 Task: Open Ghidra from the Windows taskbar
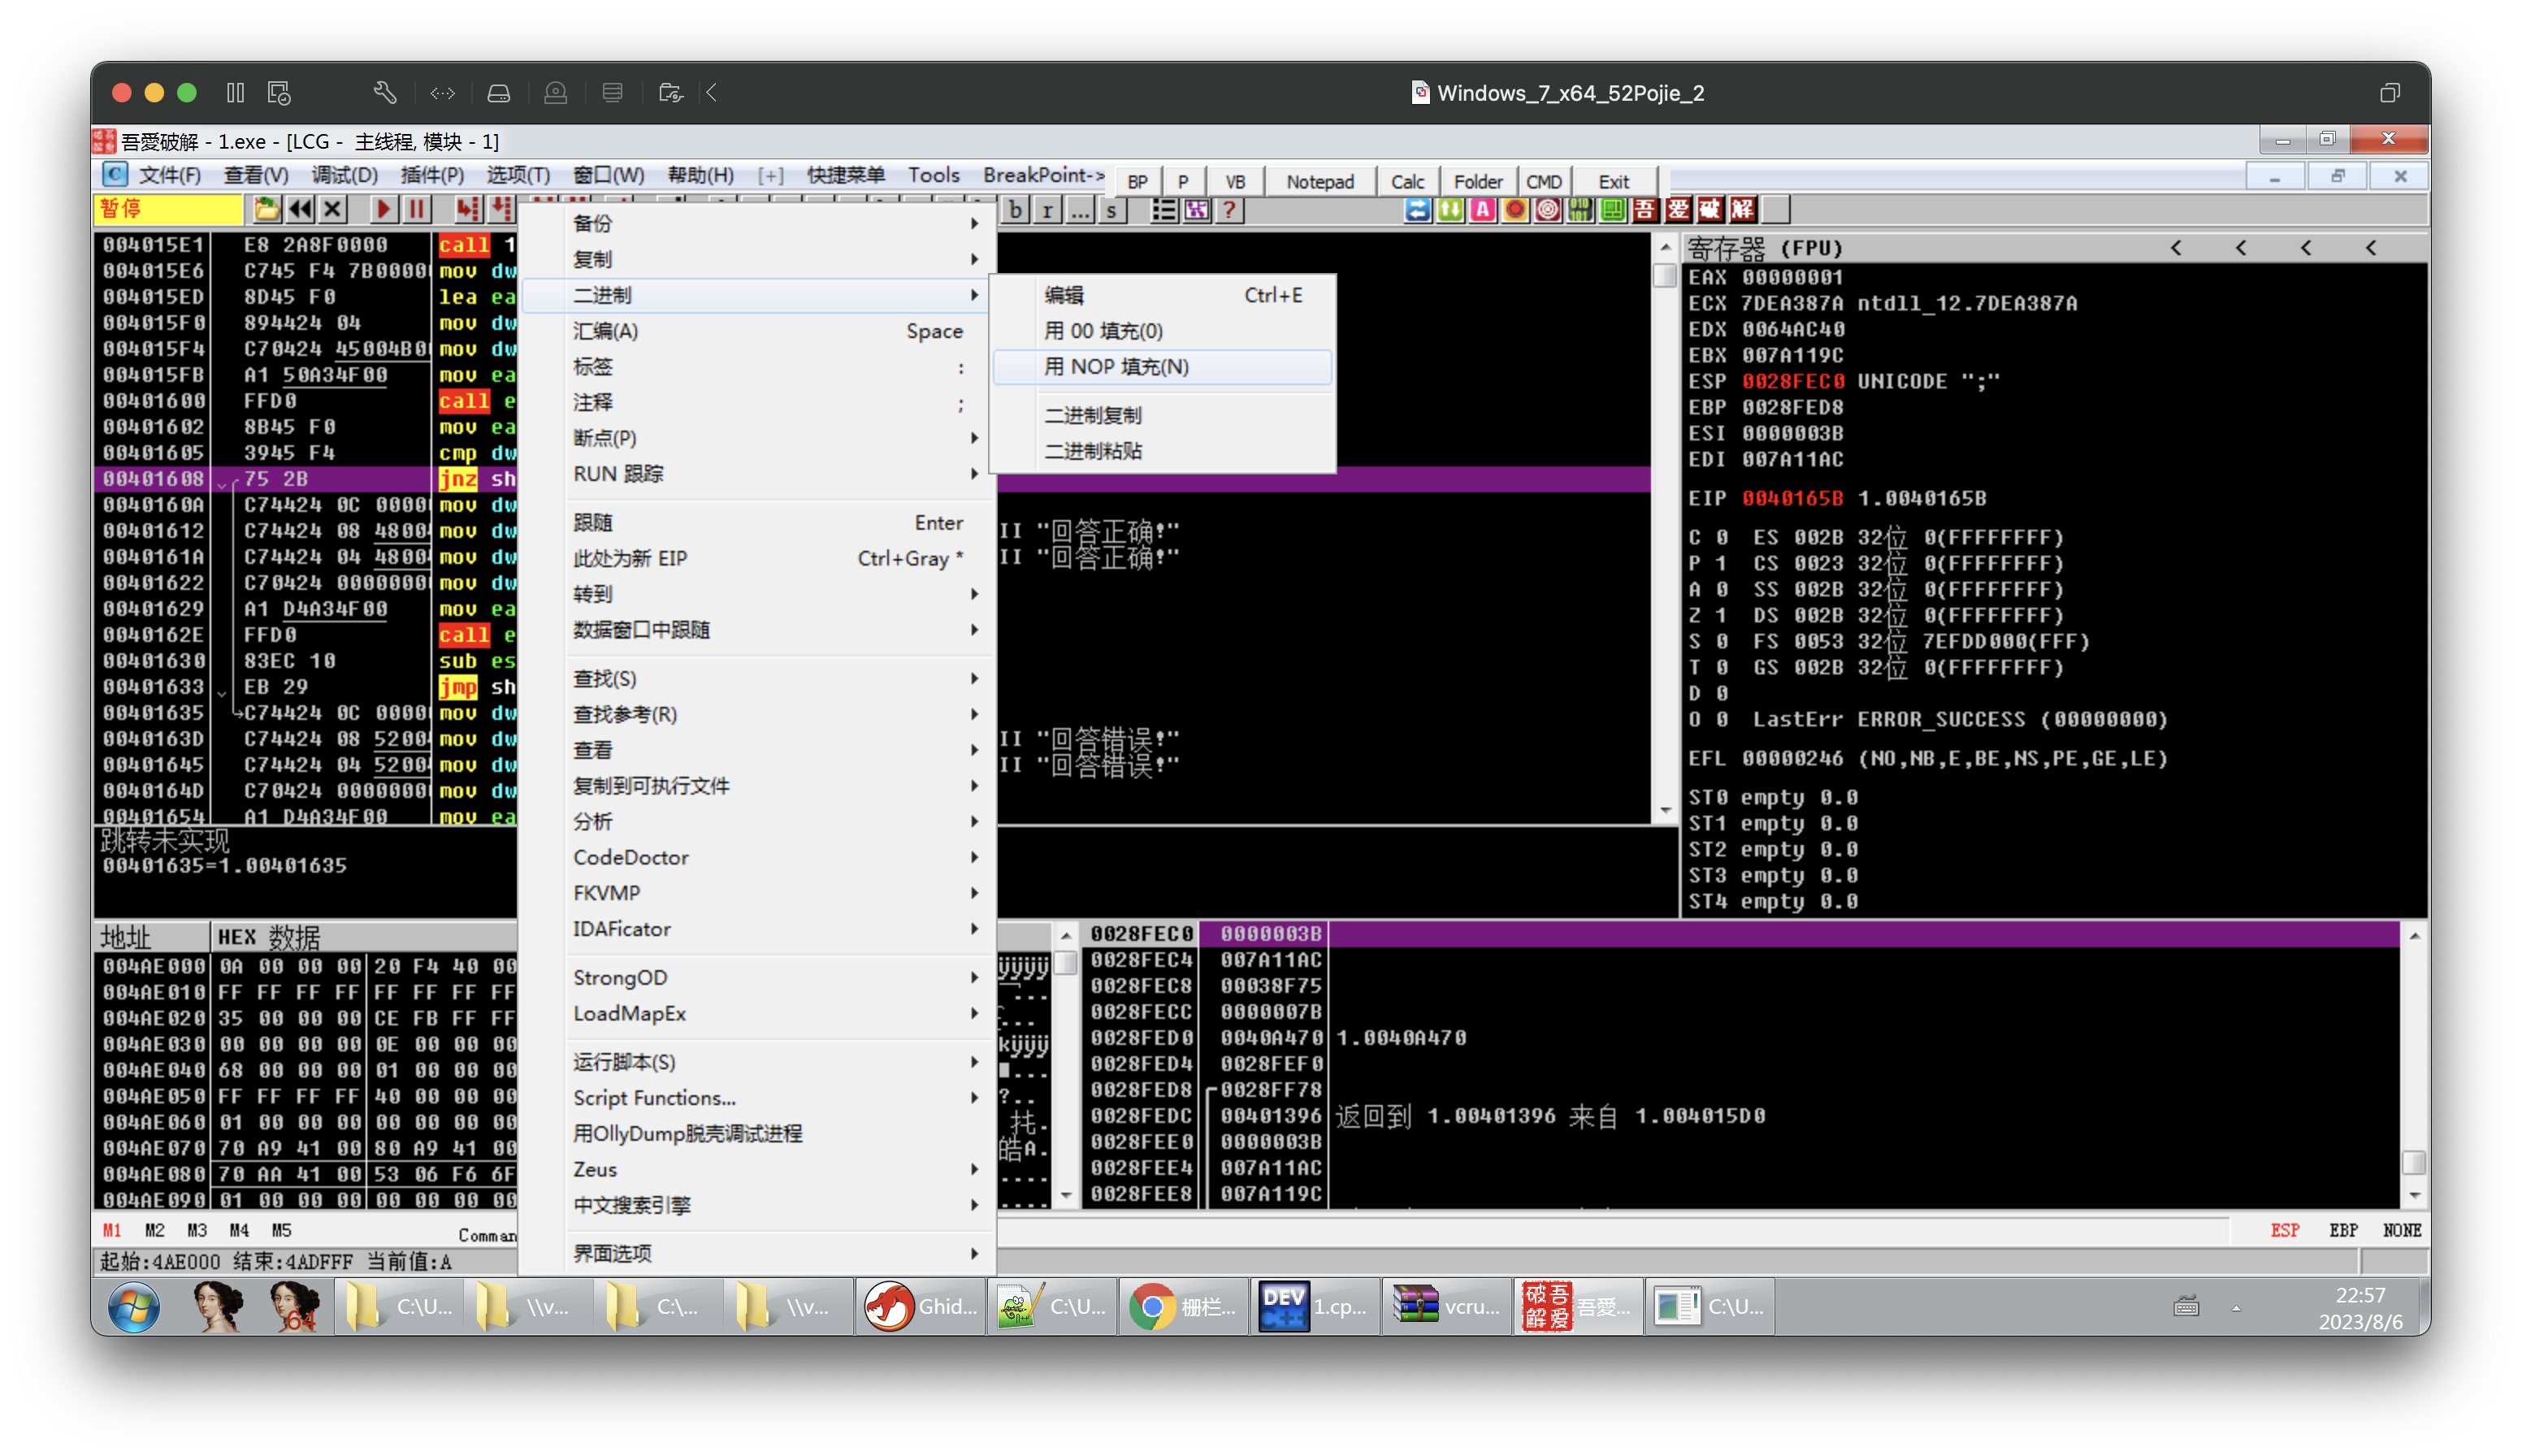(921, 1306)
